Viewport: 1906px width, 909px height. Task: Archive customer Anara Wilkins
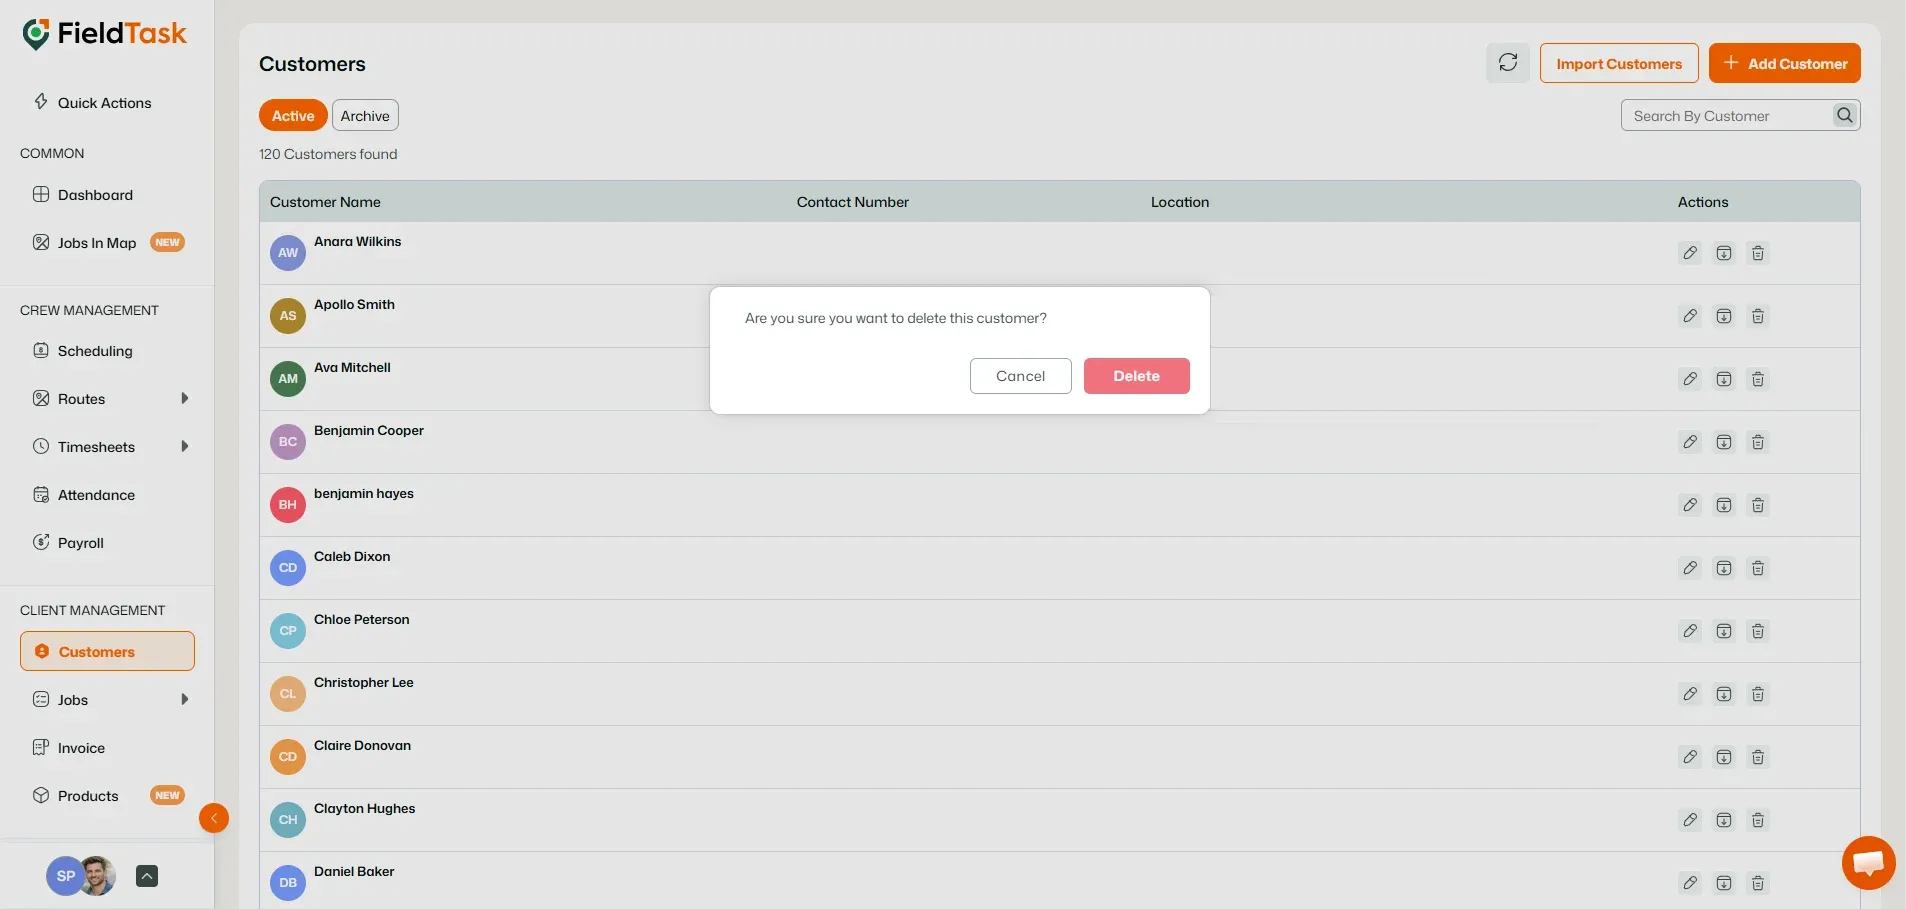[1724, 253]
